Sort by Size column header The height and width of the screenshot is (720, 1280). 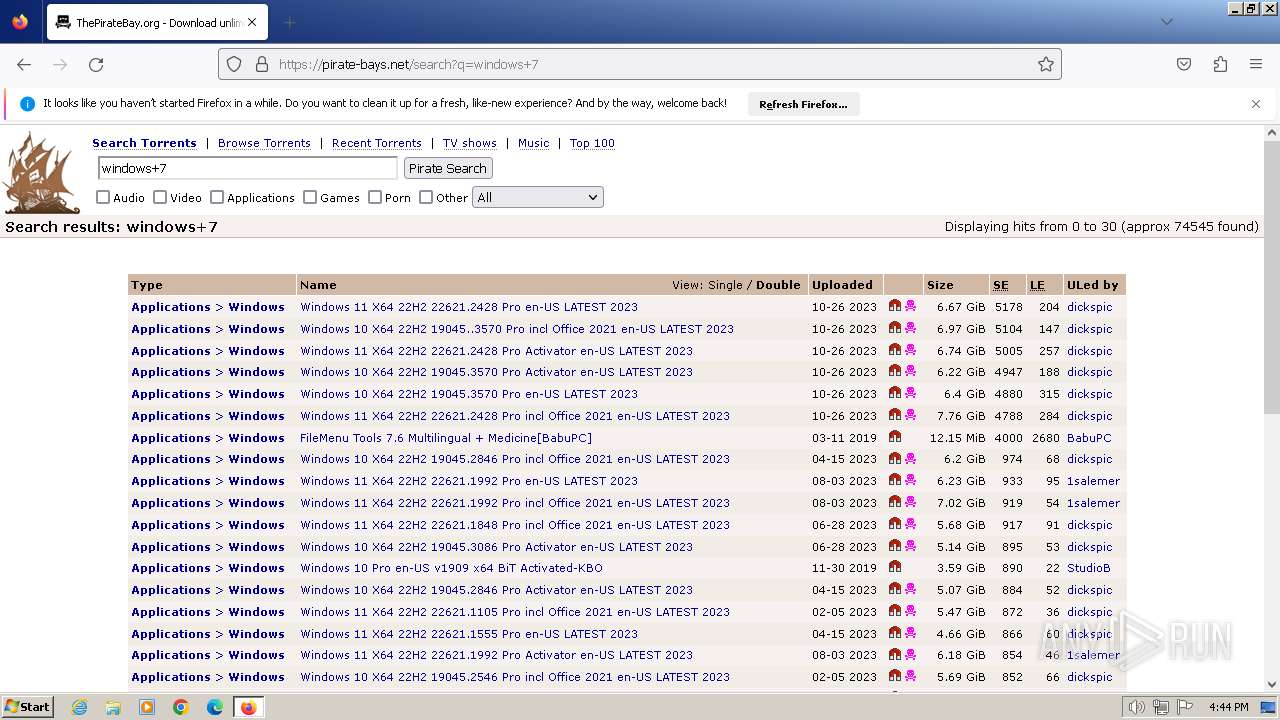pos(940,285)
